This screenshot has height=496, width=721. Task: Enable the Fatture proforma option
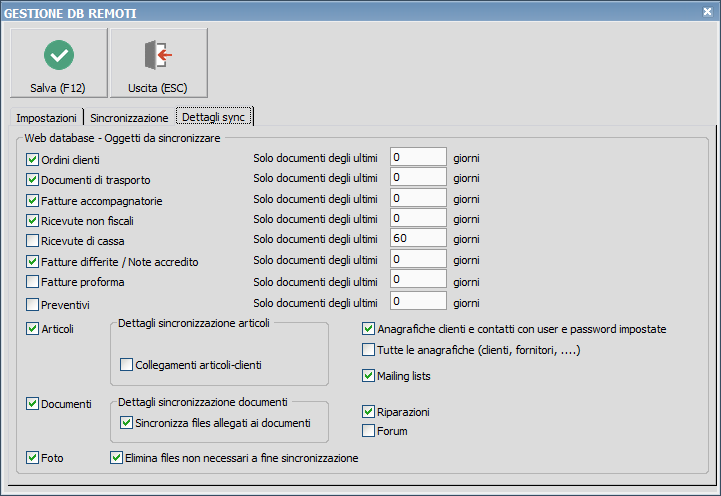(32, 282)
